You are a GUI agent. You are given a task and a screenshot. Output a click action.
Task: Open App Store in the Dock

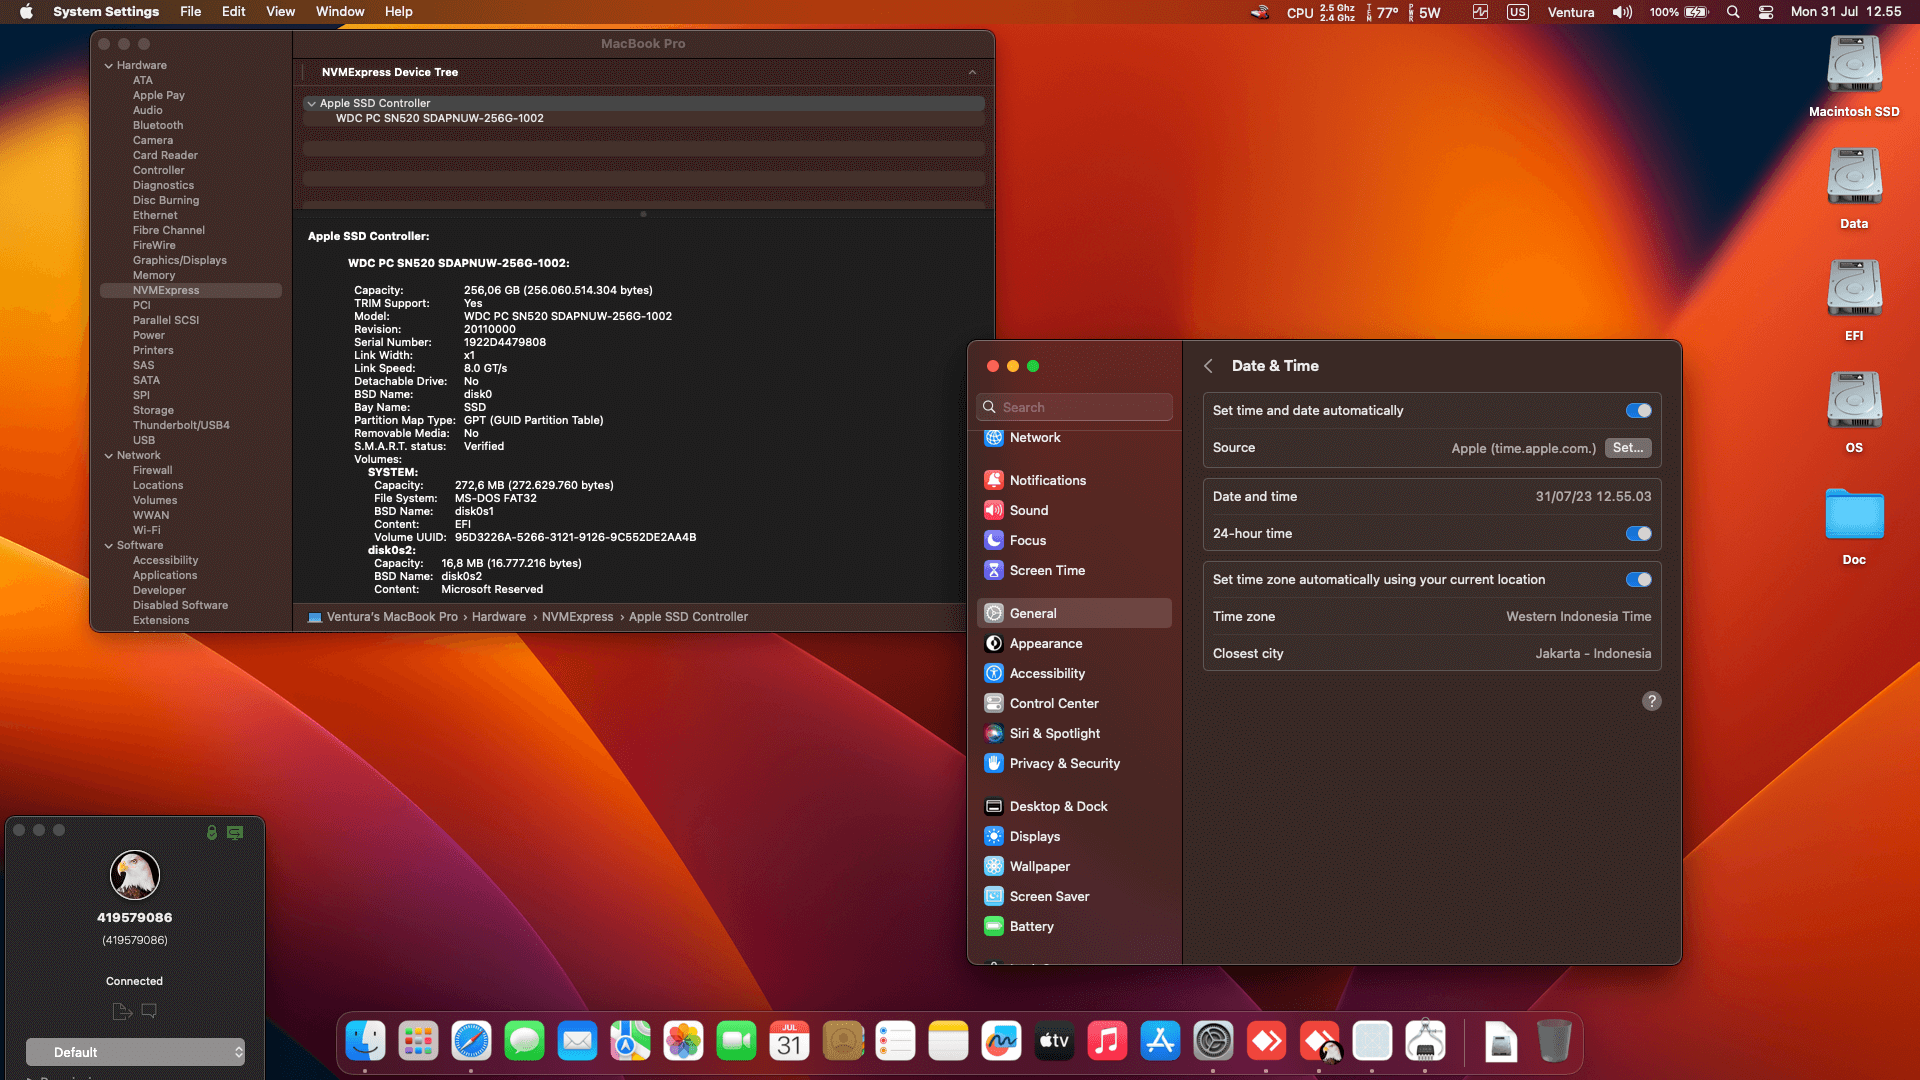click(1160, 1041)
